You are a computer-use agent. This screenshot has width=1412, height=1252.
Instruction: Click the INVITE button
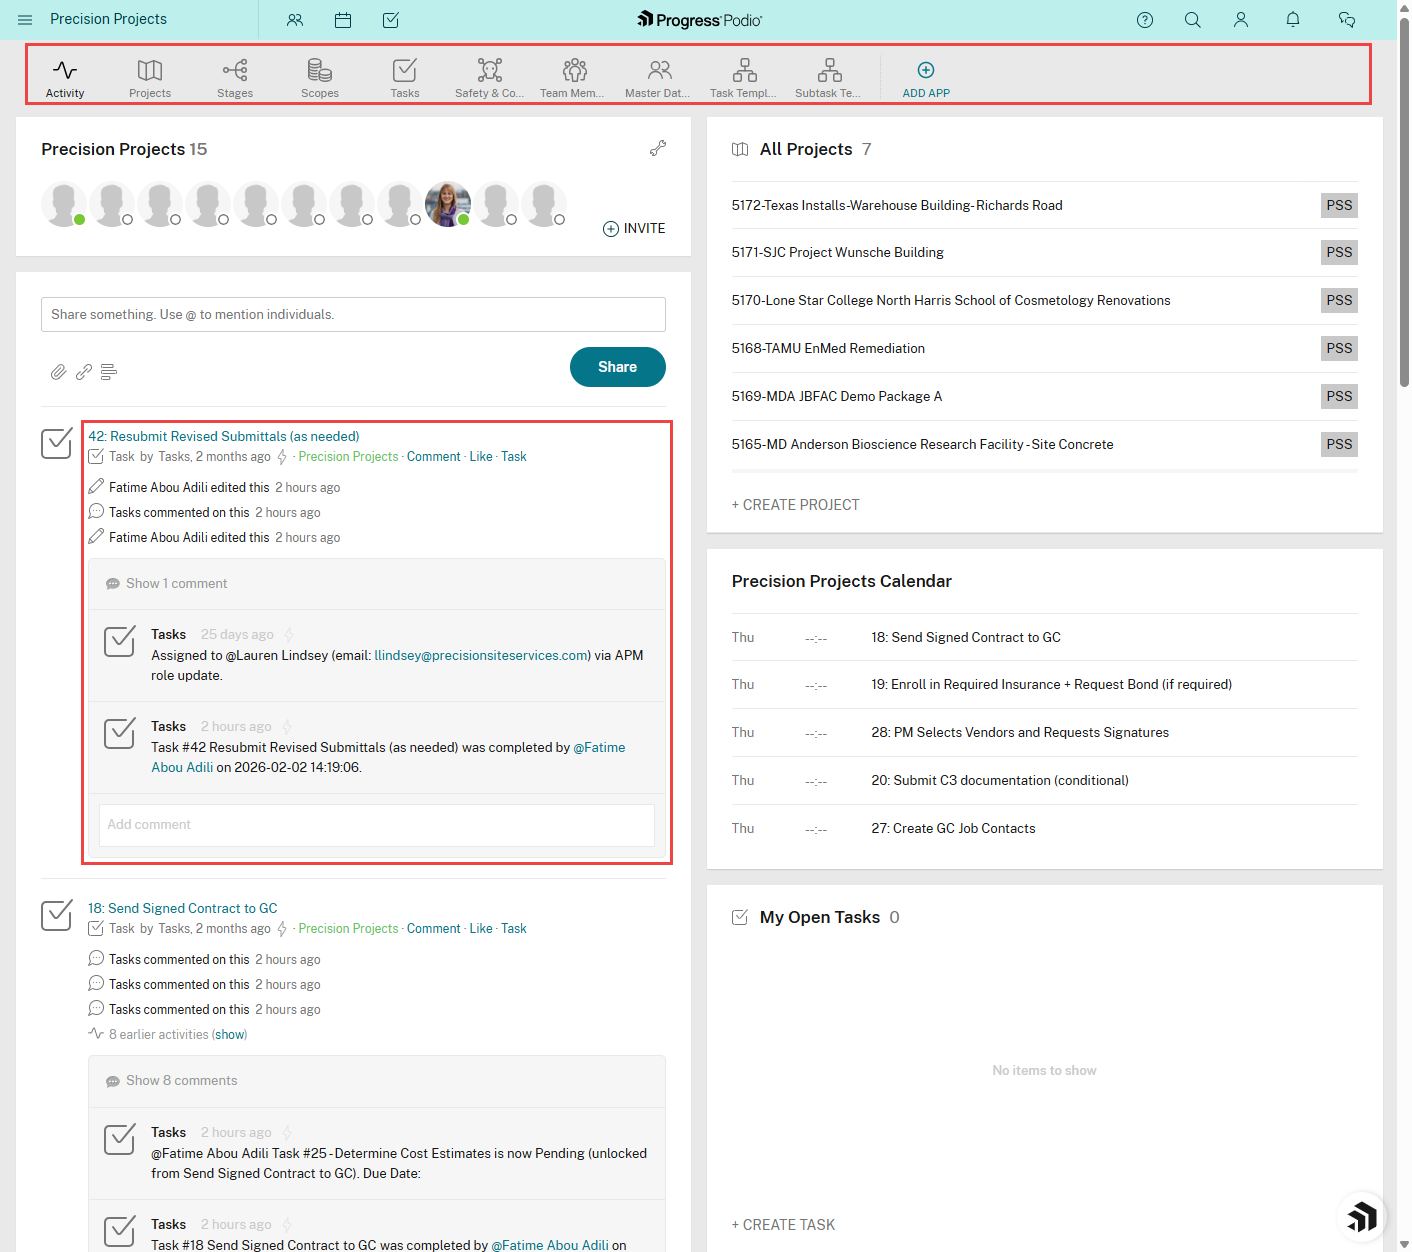tap(634, 228)
